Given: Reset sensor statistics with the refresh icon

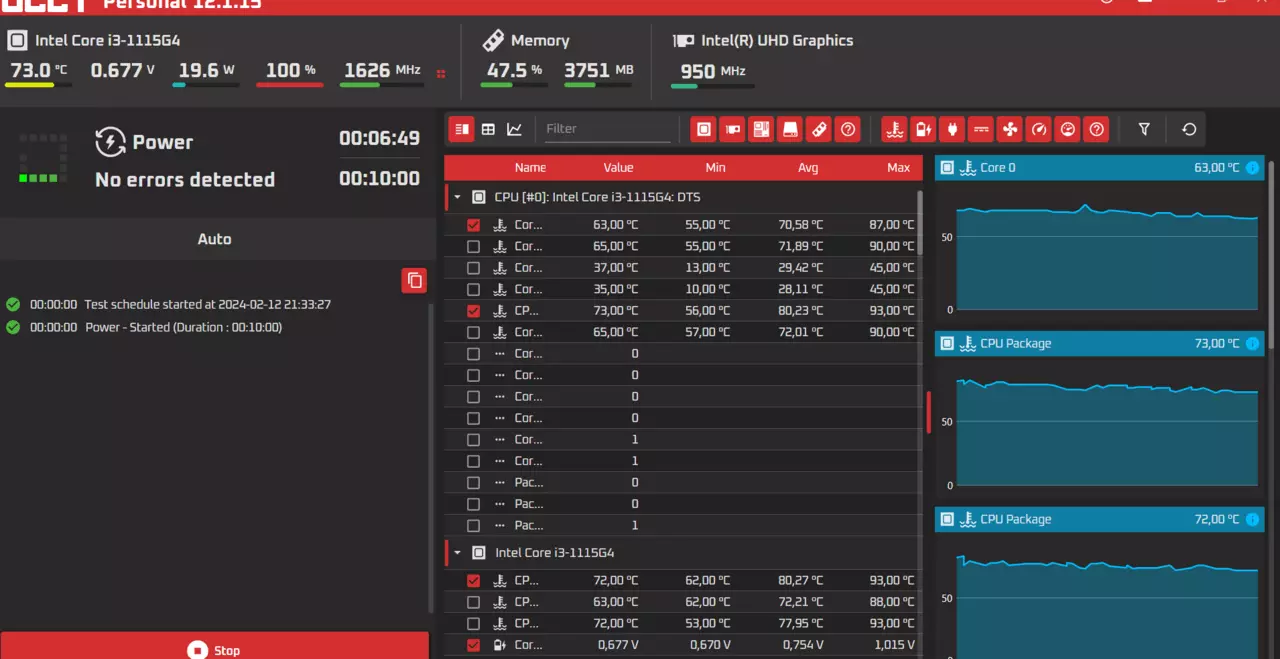Looking at the screenshot, I should coord(1189,129).
